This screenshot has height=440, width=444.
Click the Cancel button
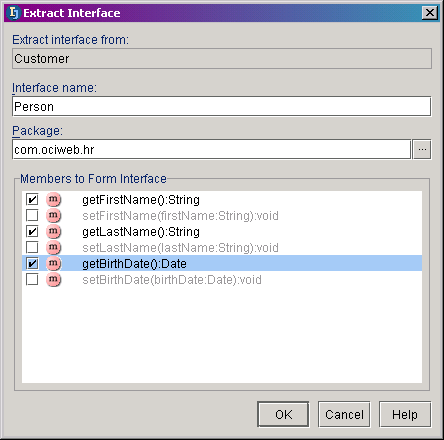point(344,414)
